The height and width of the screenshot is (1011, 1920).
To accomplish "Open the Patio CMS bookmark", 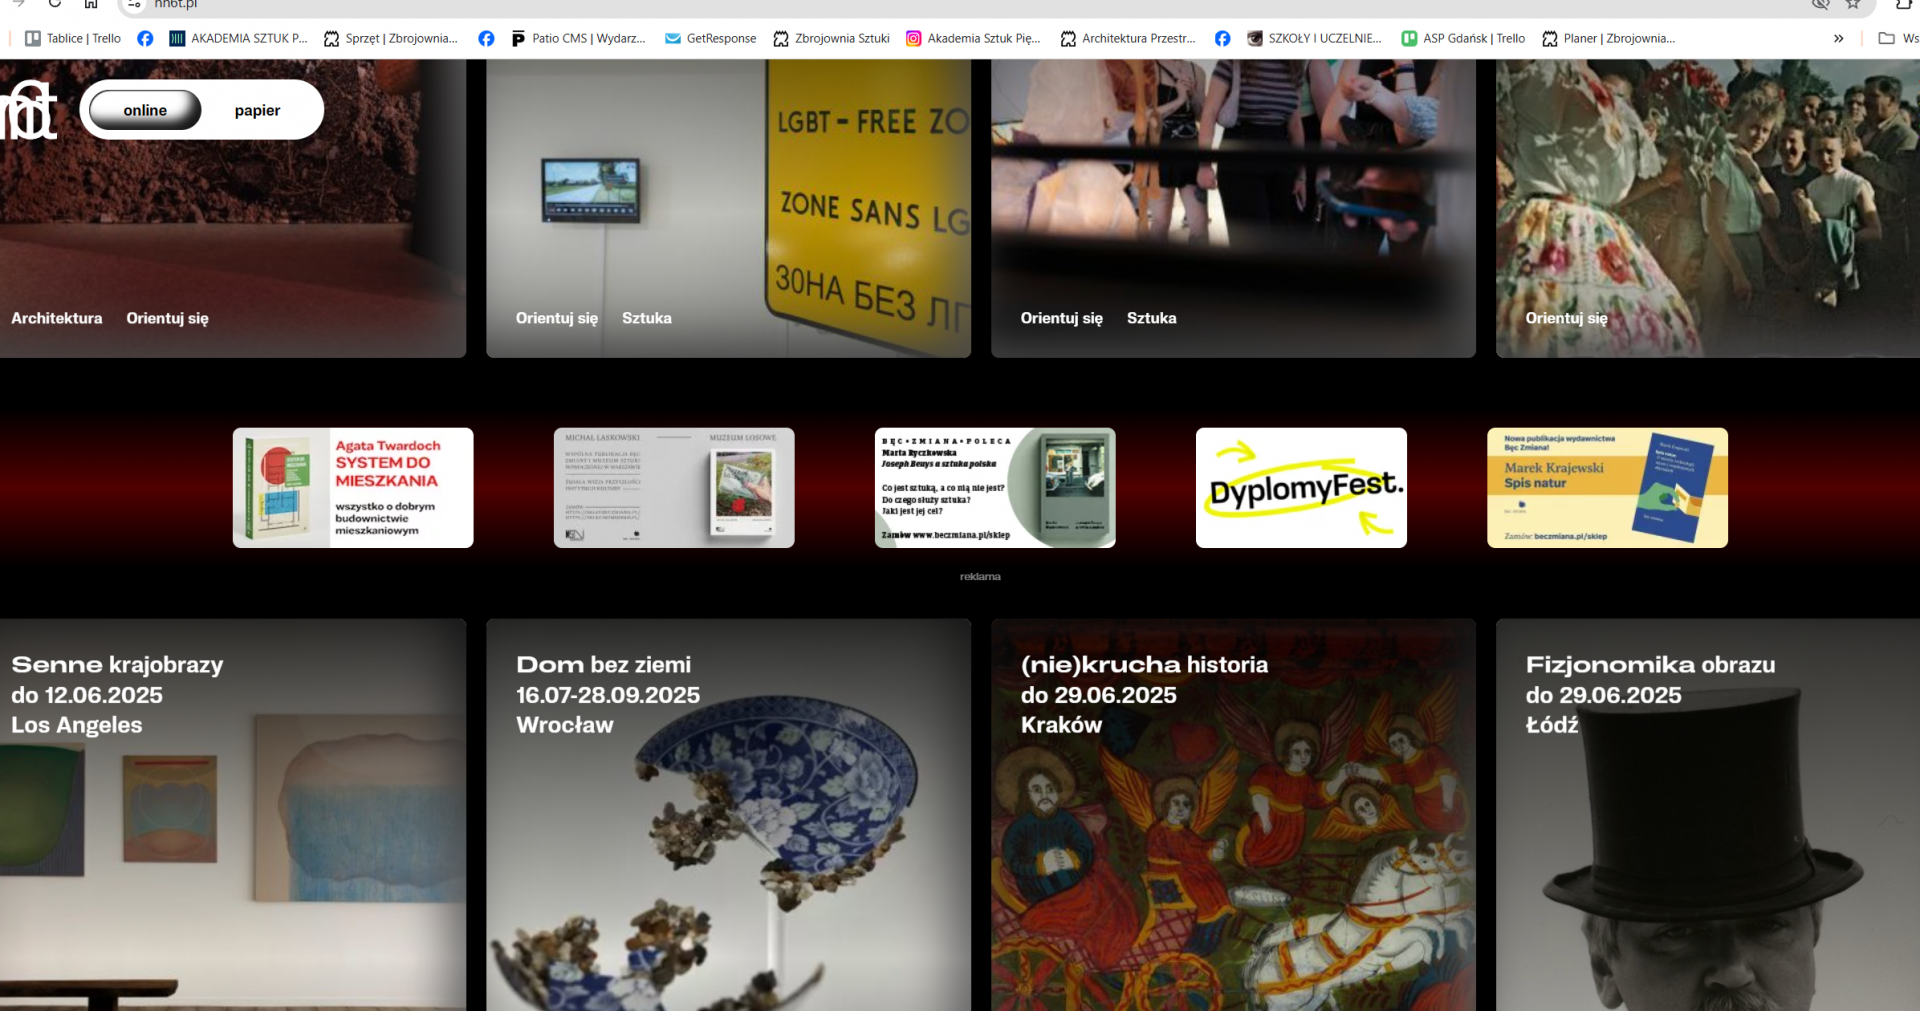I will [x=578, y=39].
